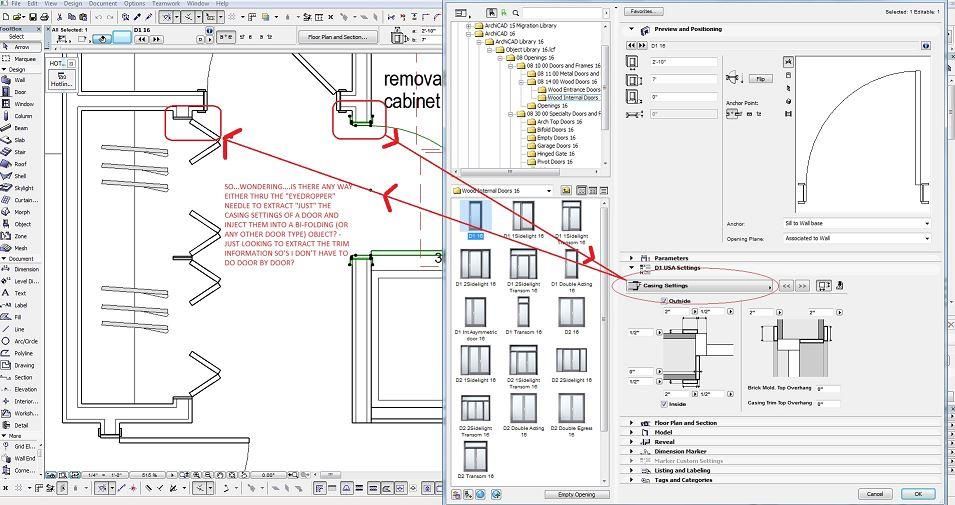
Task: Switch library view to list mode
Action: pos(602,191)
